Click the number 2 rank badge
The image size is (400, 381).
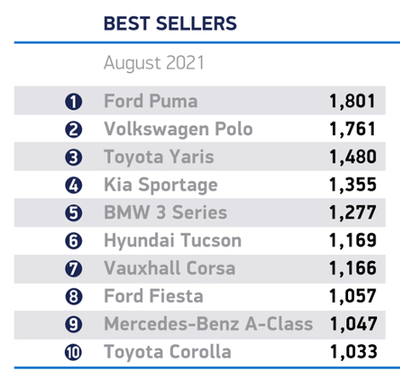(73, 130)
